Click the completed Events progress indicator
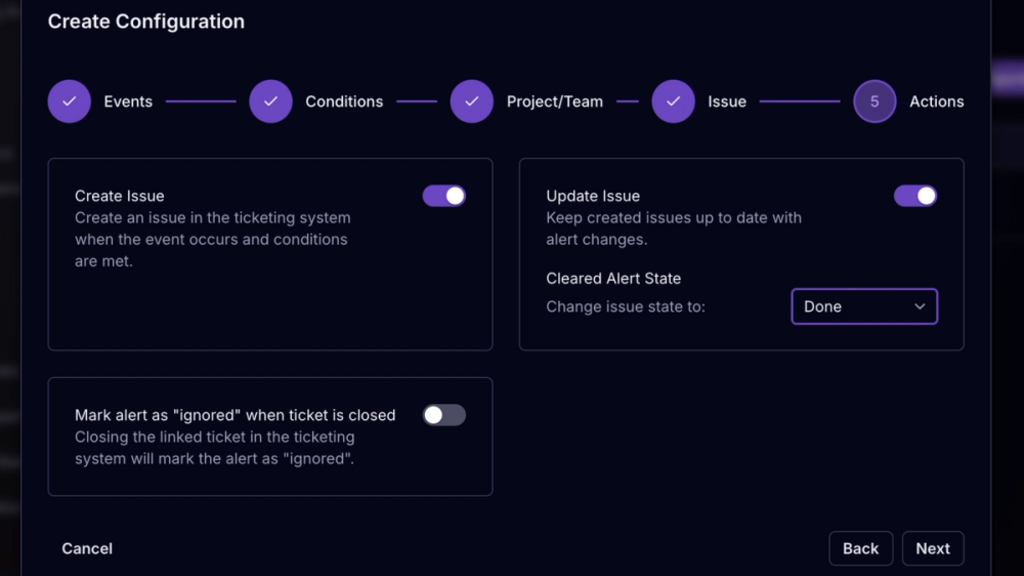Viewport: 1024px width, 576px height. [x=69, y=101]
